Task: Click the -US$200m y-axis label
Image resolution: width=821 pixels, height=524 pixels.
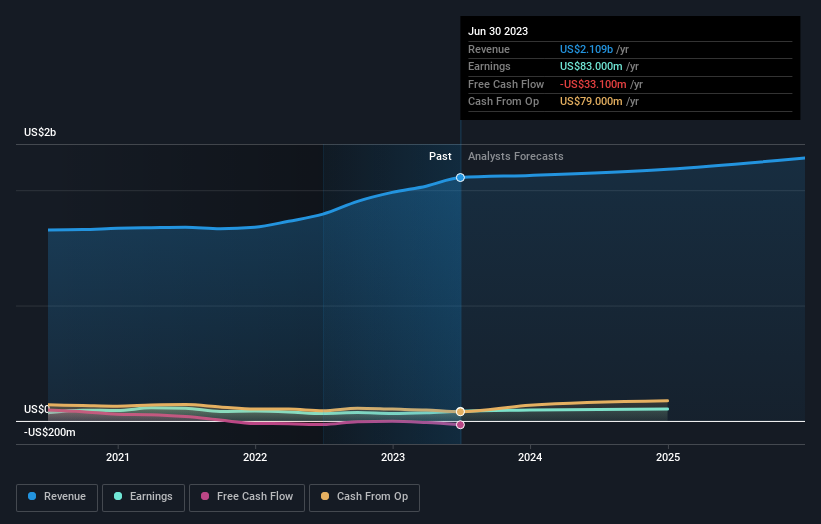Action: 50,432
